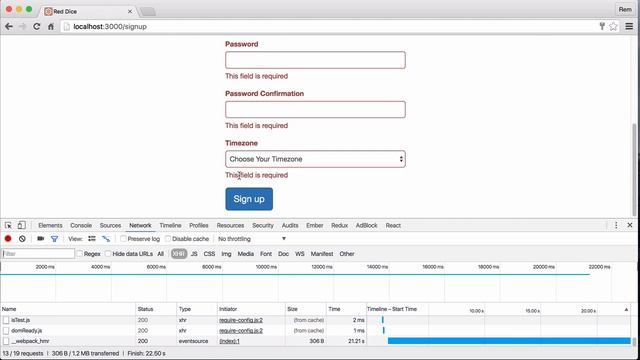640x360 pixels.
Task: Filter requests by XHR type
Action: (179, 254)
